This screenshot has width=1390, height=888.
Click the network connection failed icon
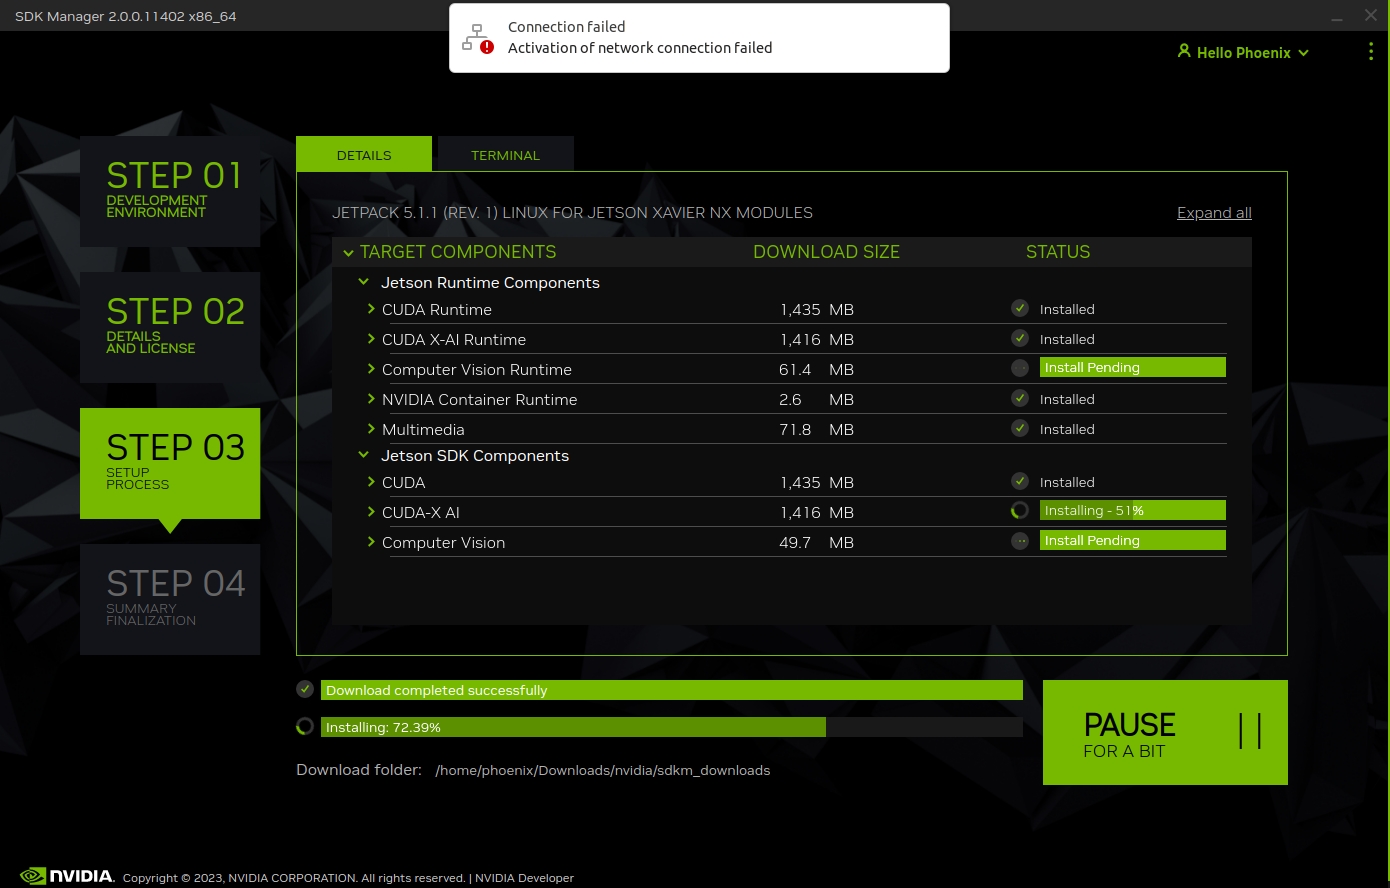[x=477, y=38]
